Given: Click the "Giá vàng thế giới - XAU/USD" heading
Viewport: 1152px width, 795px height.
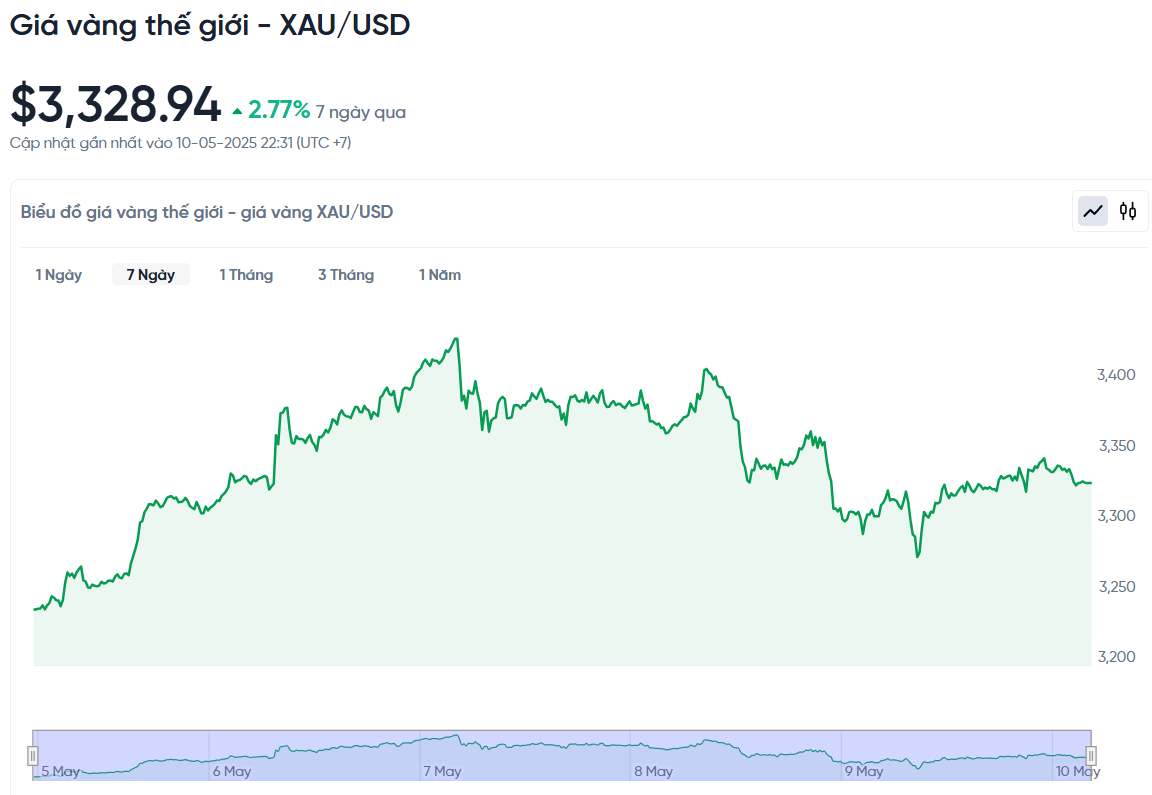Looking at the screenshot, I should (x=210, y=25).
